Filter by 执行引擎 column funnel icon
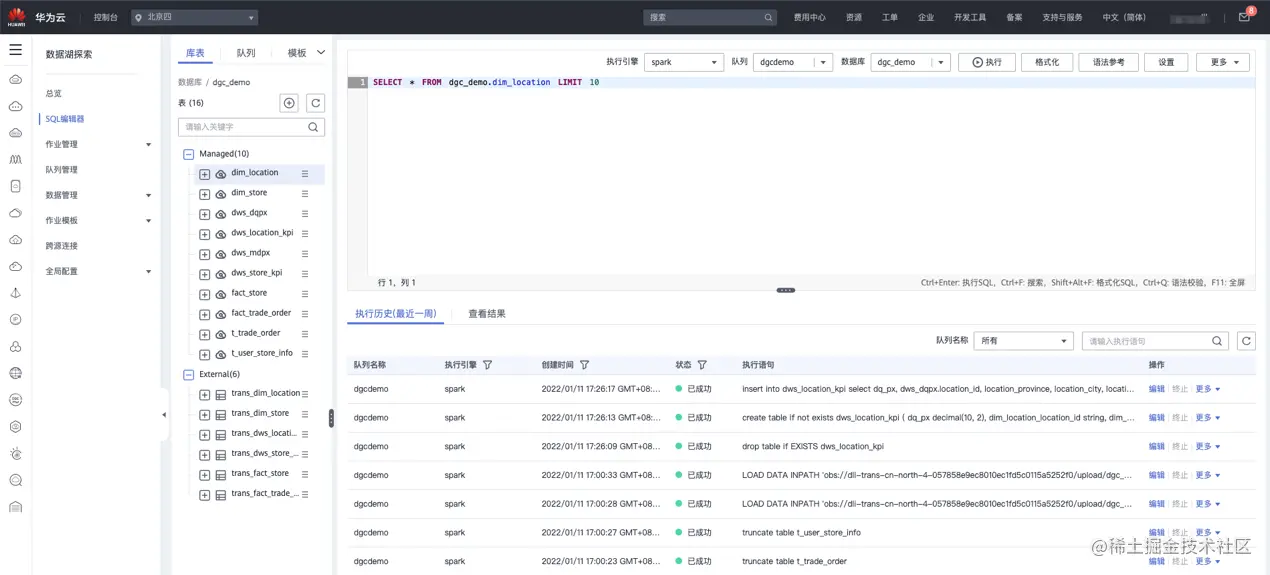1270x575 pixels. point(488,365)
